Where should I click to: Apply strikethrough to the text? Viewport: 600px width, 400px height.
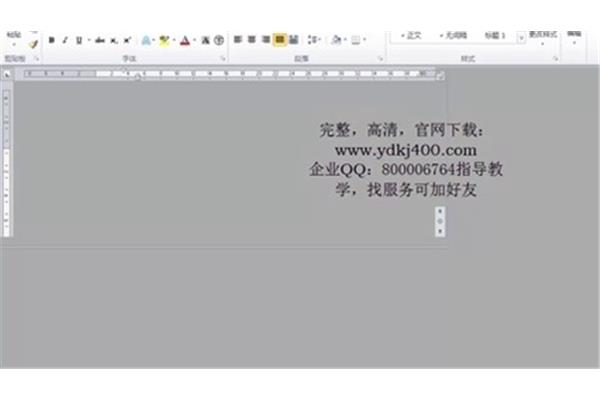click(100, 40)
